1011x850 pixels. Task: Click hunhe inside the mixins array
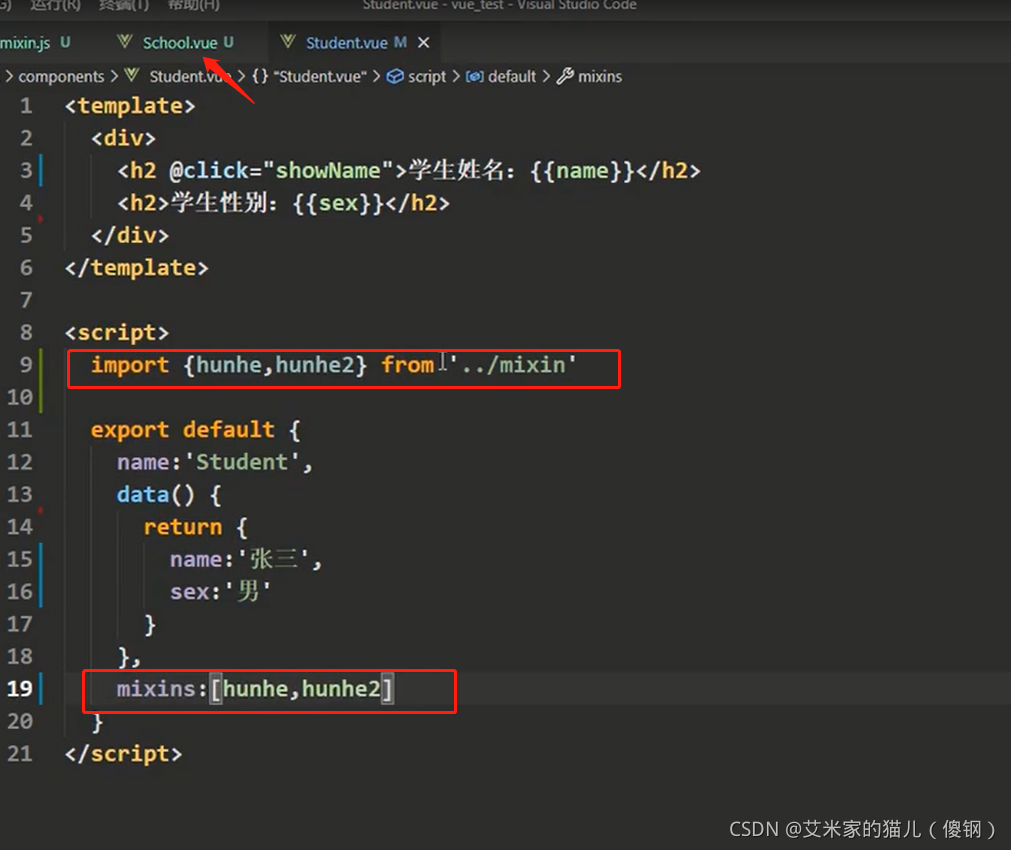click(x=255, y=689)
